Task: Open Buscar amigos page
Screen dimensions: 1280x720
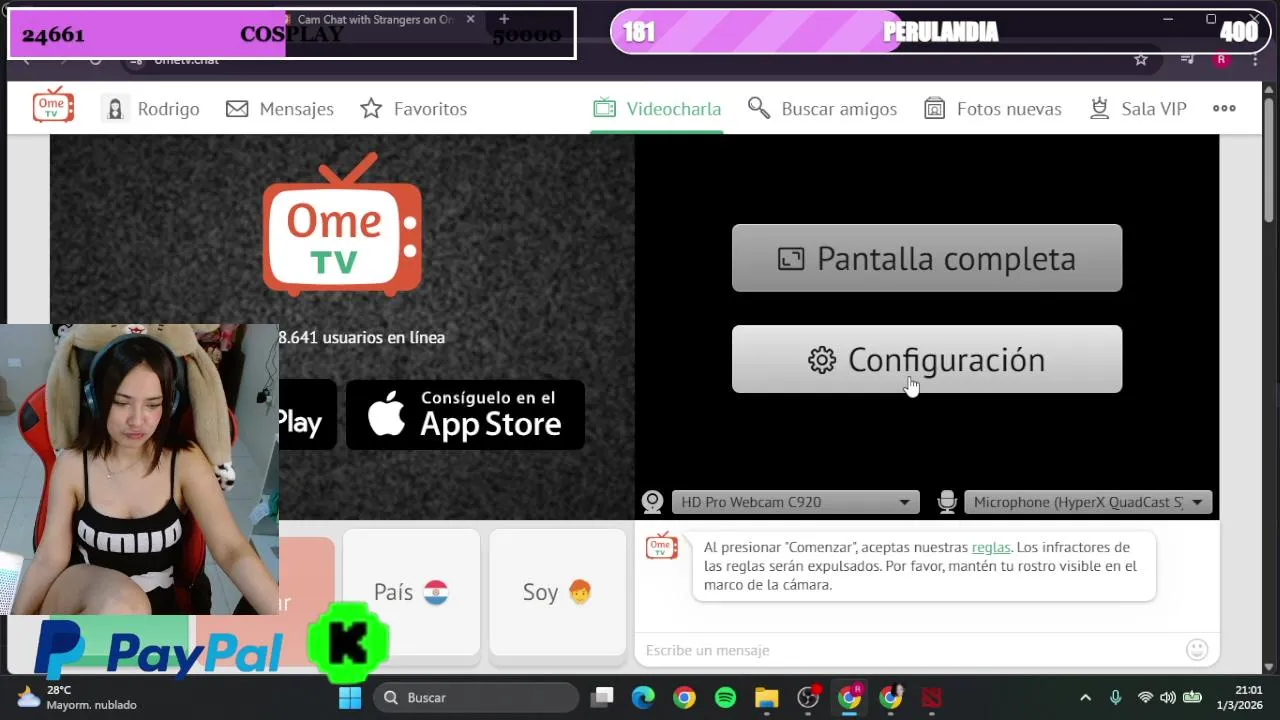Action: coord(822,109)
